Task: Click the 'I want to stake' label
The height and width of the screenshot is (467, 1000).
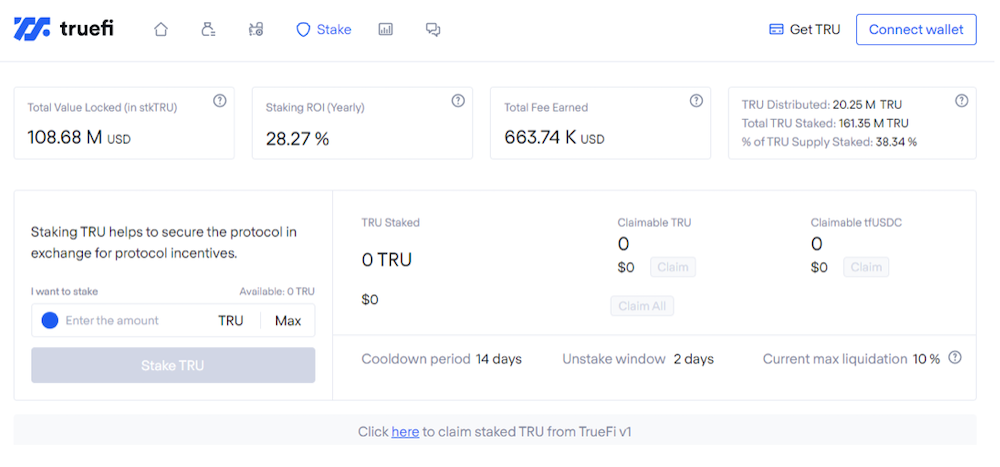Action: tap(64, 292)
